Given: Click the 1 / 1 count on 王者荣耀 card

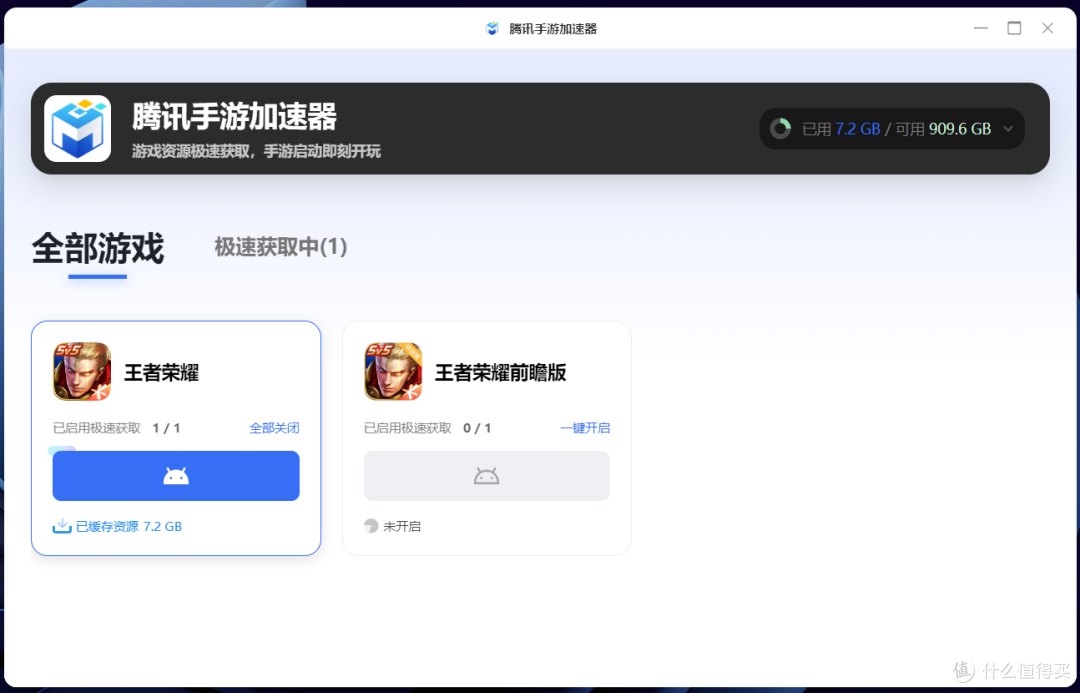Looking at the screenshot, I should click(166, 428).
